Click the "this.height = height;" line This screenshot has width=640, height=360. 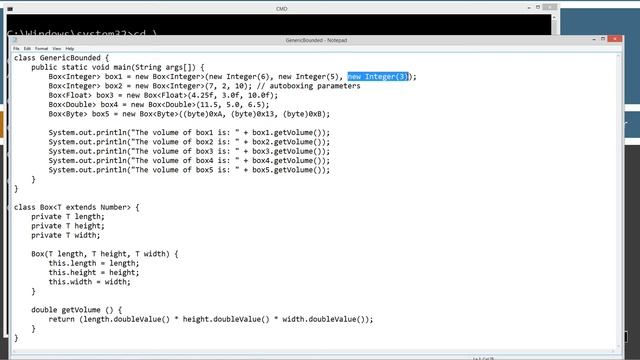point(94,273)
